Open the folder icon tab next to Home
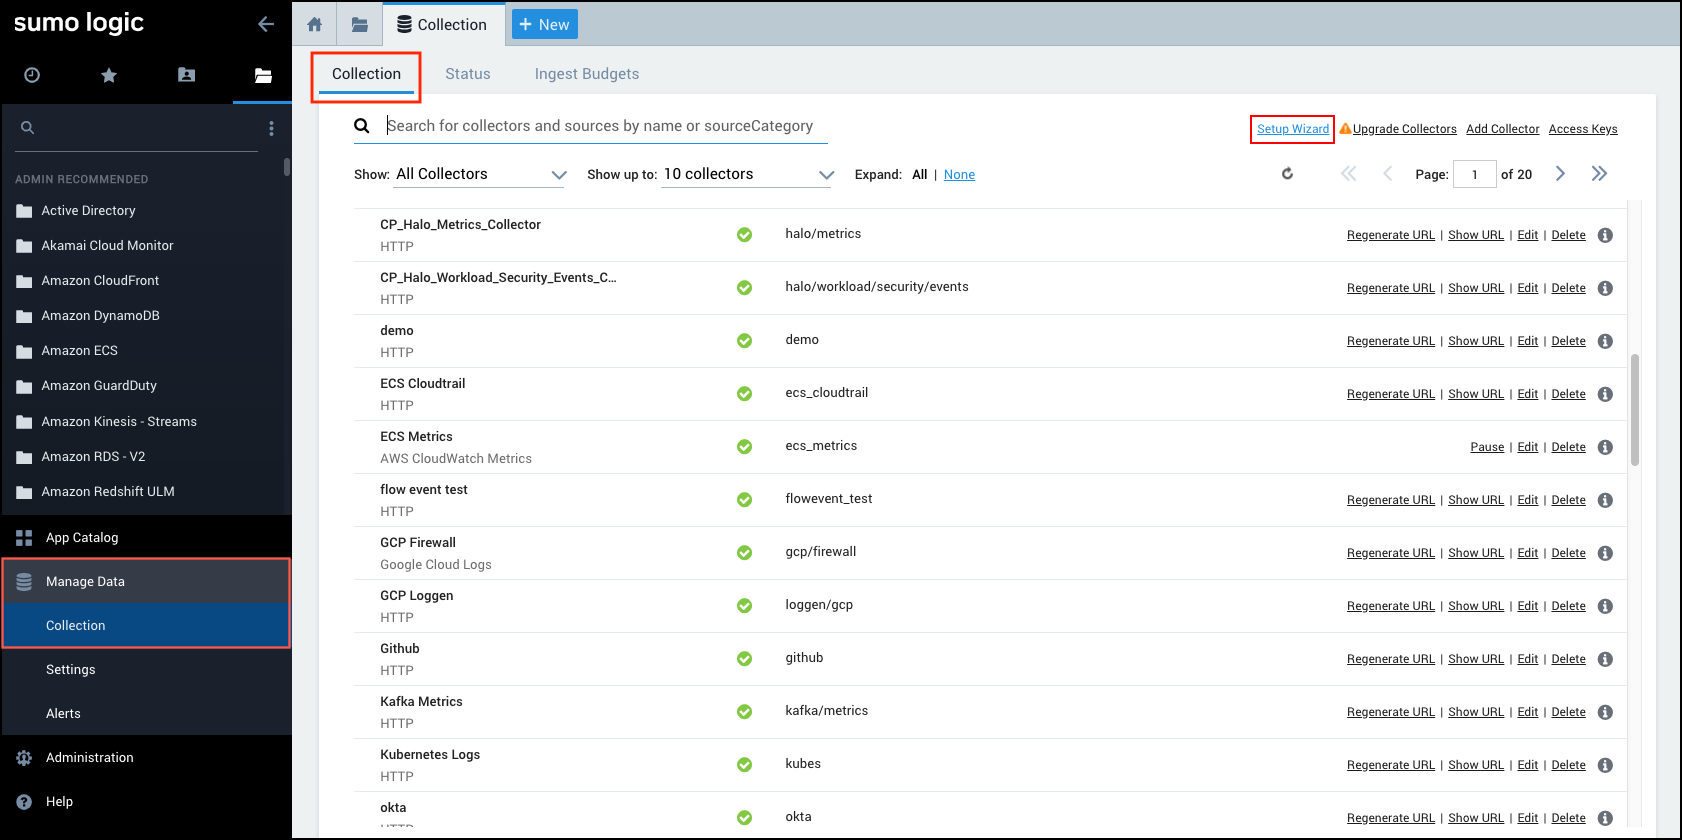Viewport: 1682px width, 840px height. pyautogui.click(x=360, y=24)
